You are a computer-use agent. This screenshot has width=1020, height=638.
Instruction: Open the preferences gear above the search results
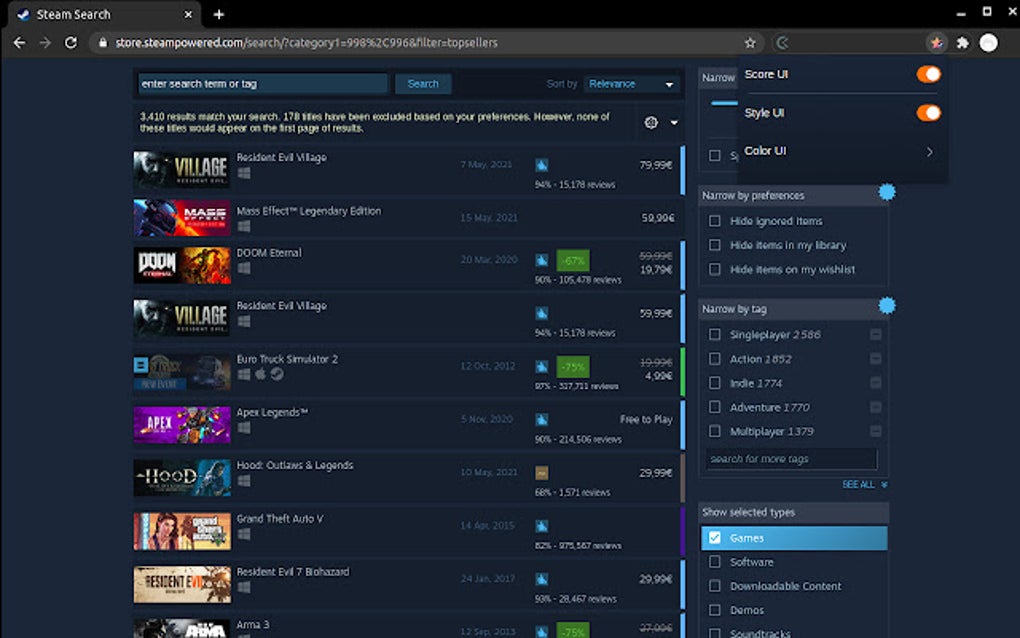tap(650, 122)
